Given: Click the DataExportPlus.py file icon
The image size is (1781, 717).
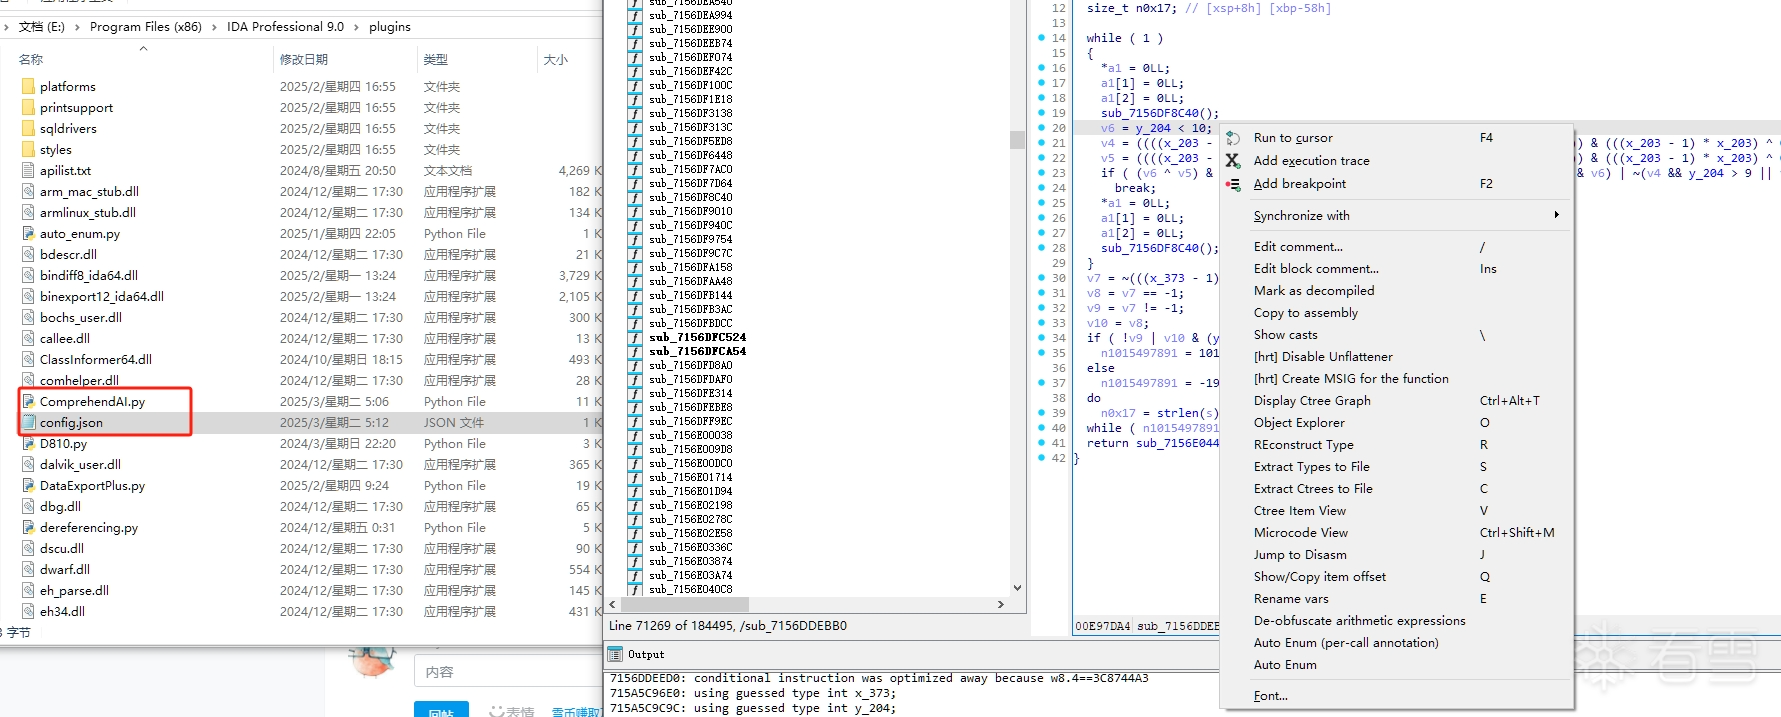Looking at the screenshot, I should click(28, 486).
